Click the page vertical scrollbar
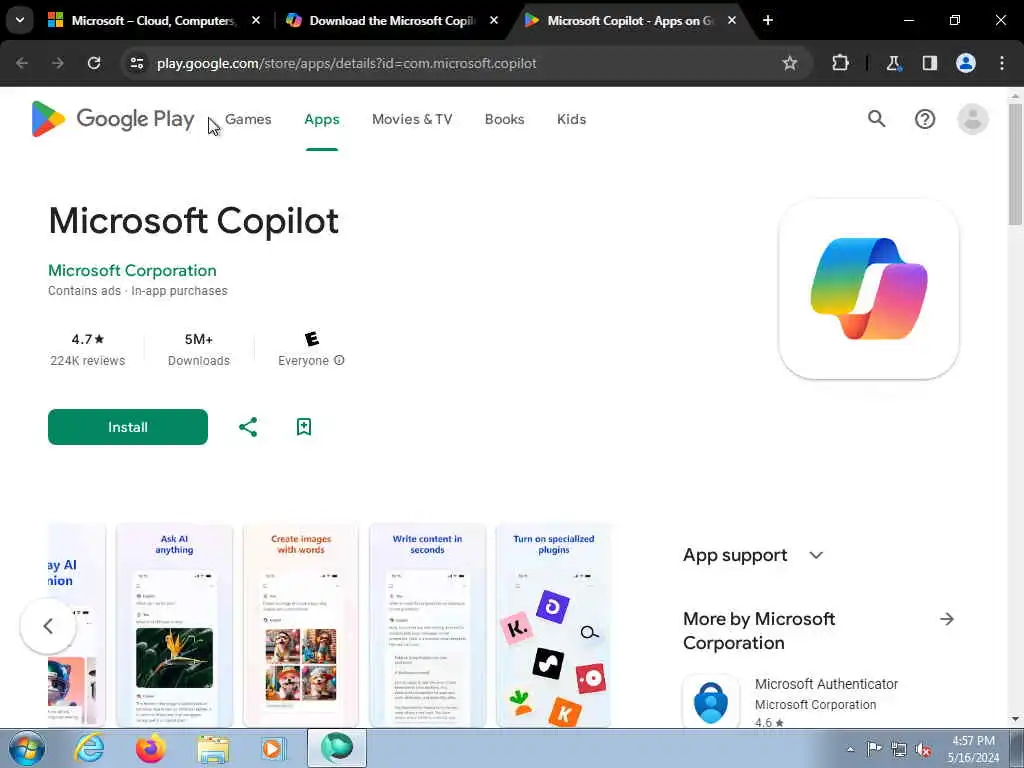 pos(1015,163)
